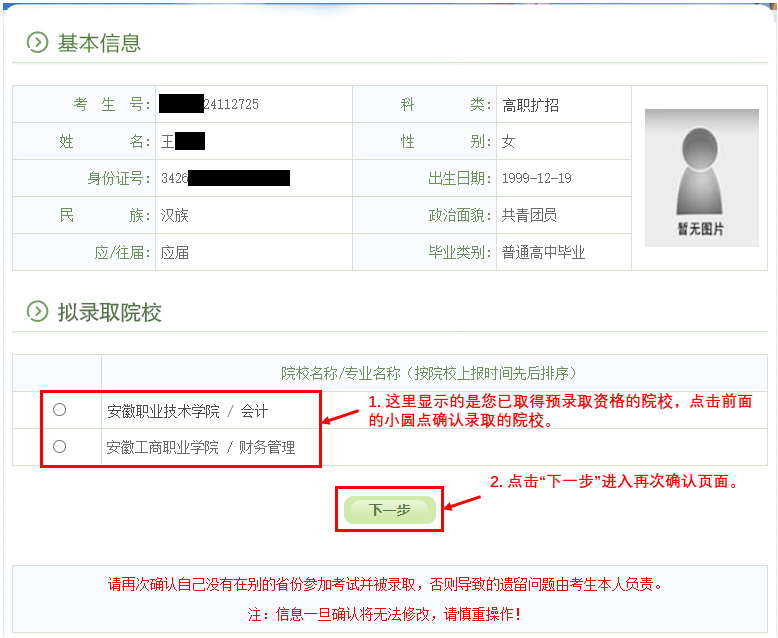The image size is (778, 638).
Task: Click the circle arrow icon beside 基本信息
Action: coord(37,42)
